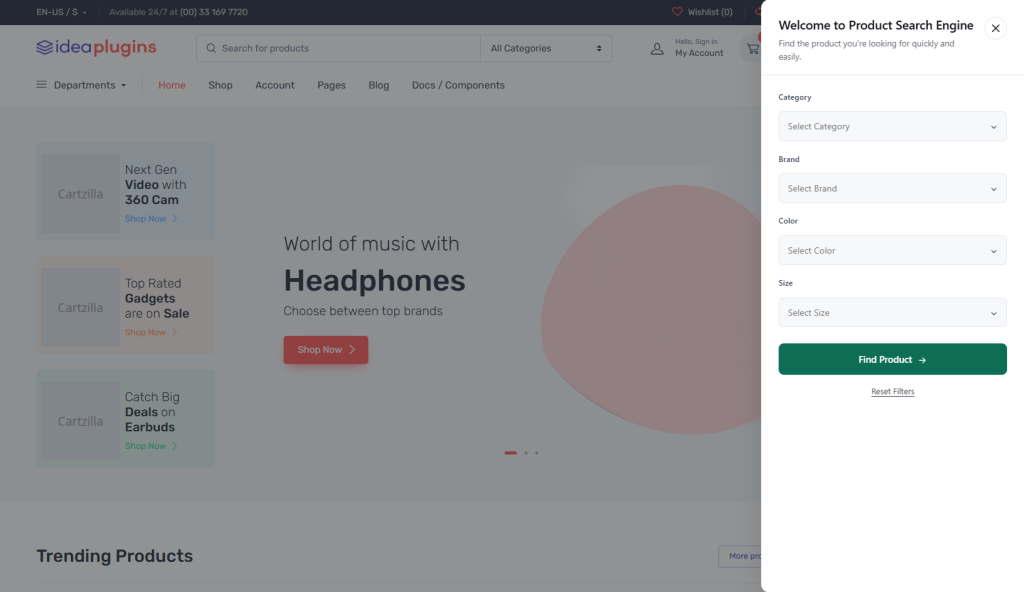Open the Shop menu item
The image size is (1024, 592).
pyautogui.click(x=220, y=85)
